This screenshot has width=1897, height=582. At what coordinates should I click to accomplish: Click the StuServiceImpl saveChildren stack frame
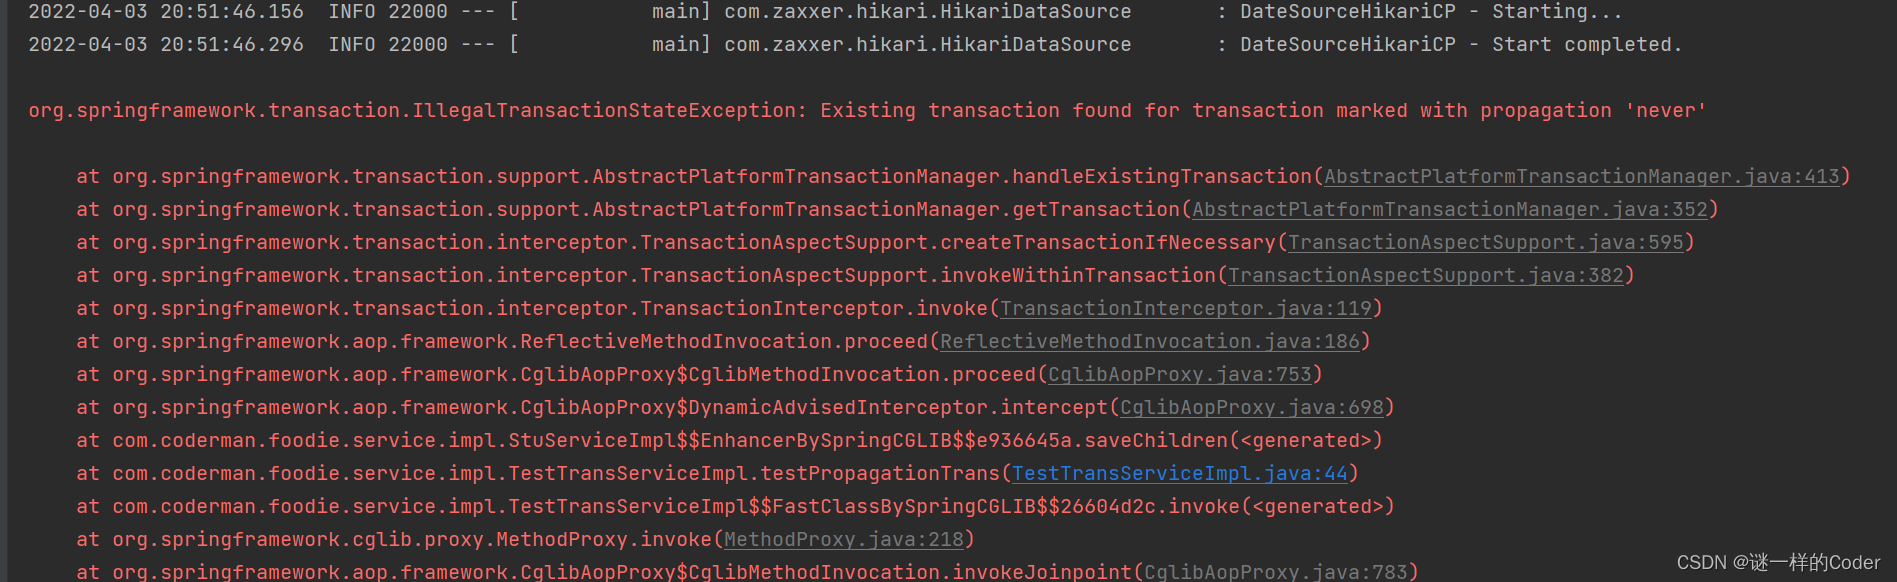pos(729,441)
